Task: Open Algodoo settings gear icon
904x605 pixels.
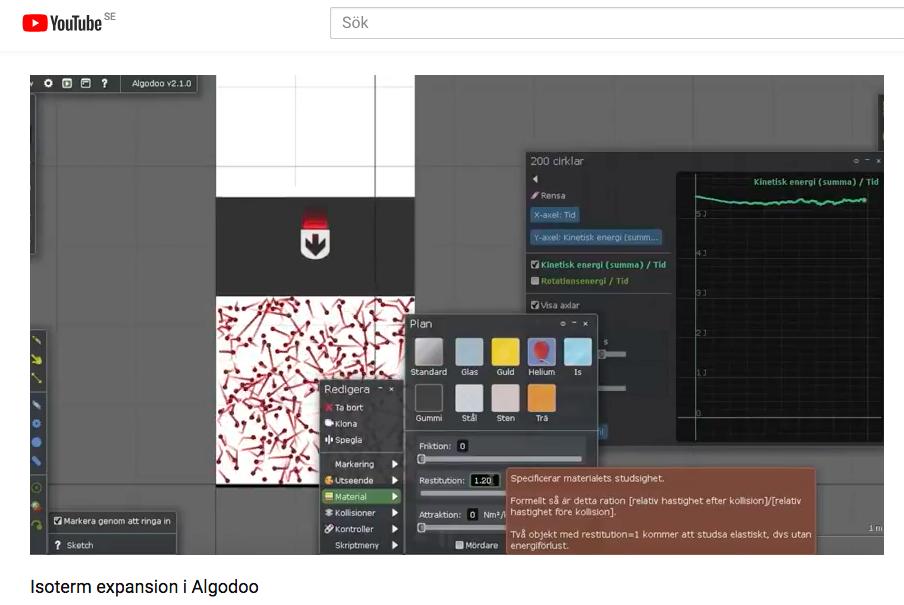Action: 48,83
